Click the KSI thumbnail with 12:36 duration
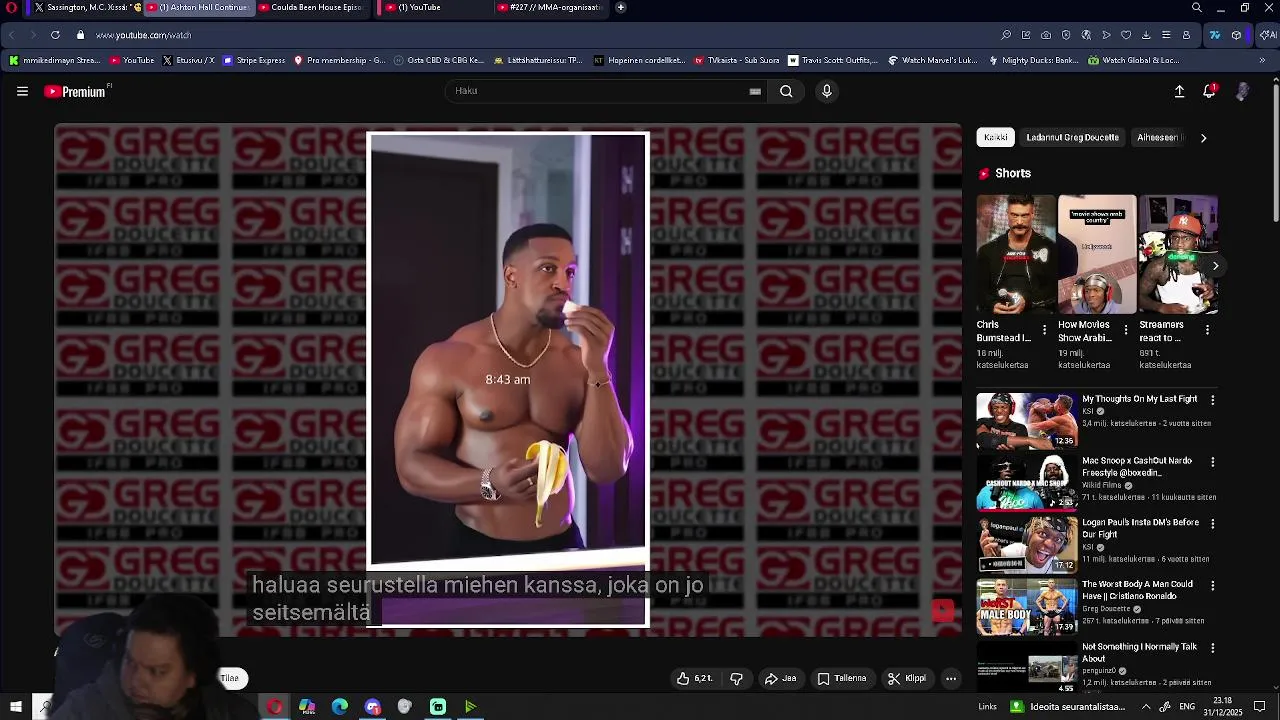The height and width of the screenshot is (720, 1280). pyautogui.click(x=1027, y=420)
